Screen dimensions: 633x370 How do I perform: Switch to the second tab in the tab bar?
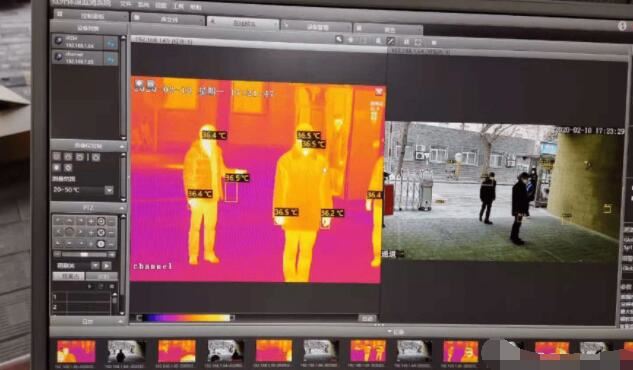(x=168, y=19)
